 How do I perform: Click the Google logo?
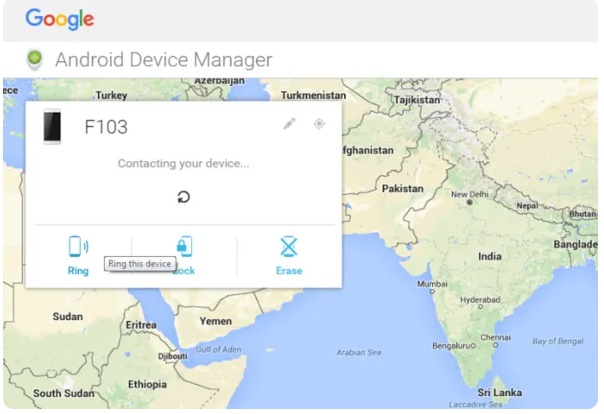(x=60, y=19)
